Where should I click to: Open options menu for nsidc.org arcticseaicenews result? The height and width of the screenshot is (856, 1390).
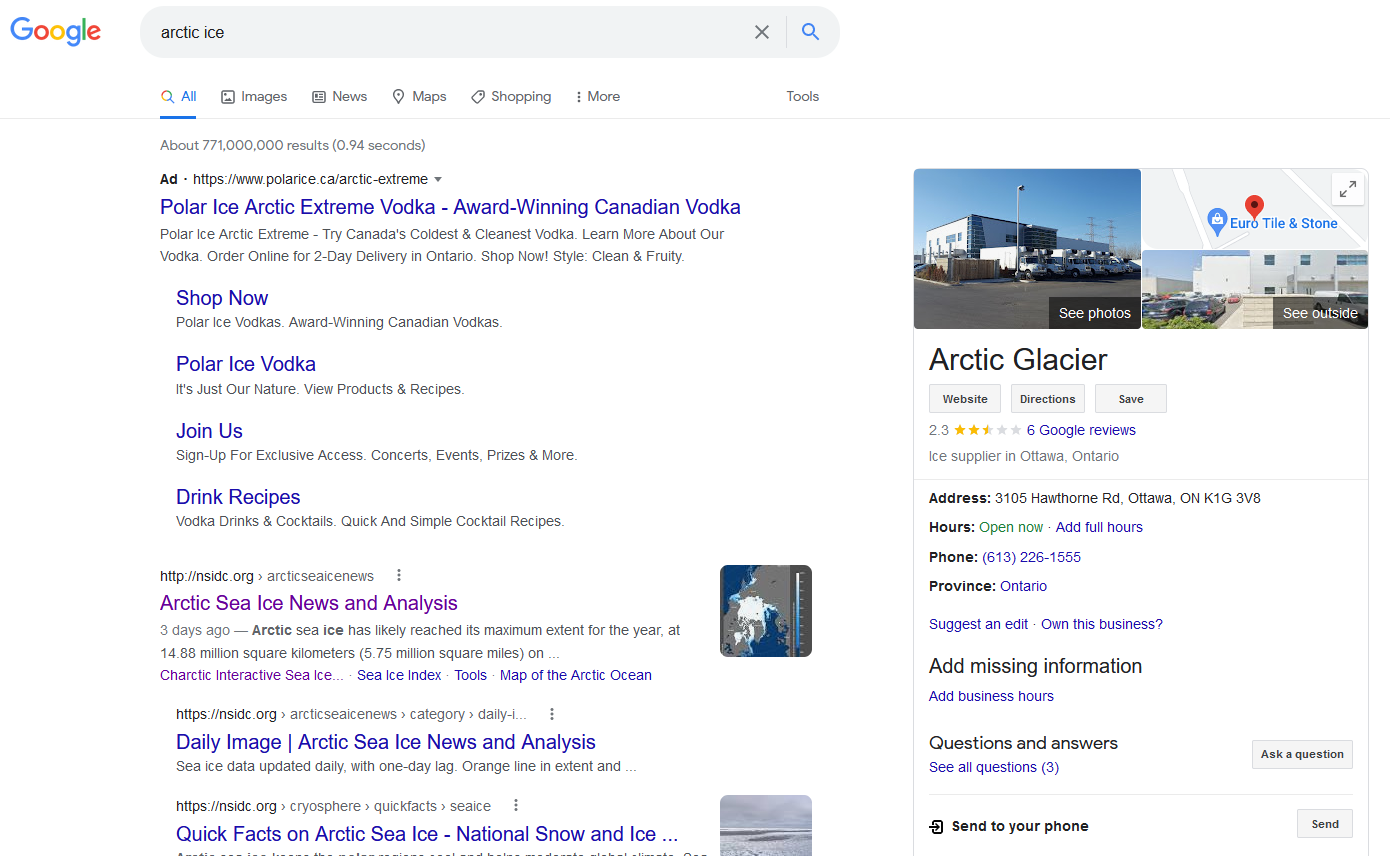tap(399, 575)
